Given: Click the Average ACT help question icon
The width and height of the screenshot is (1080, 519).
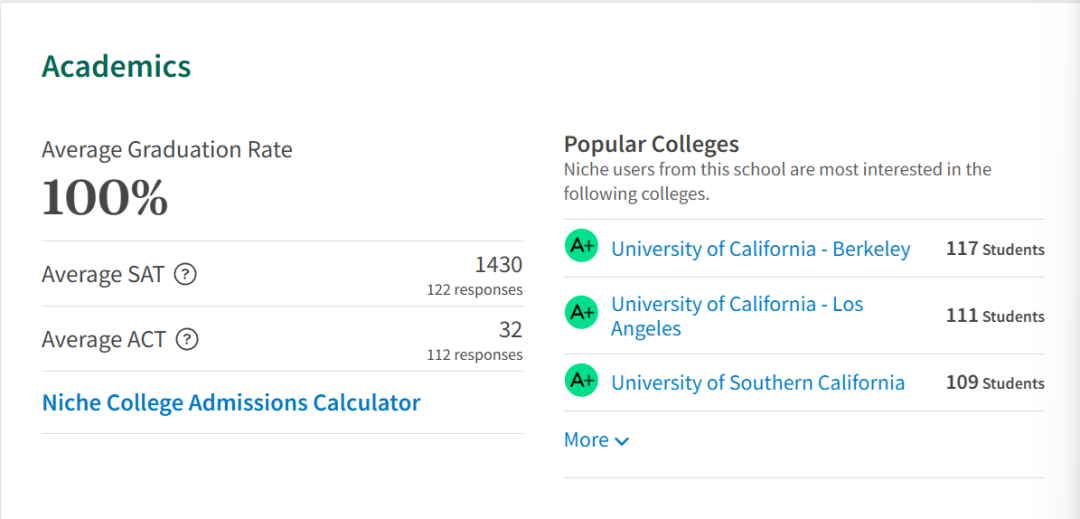Looking at the screenshot, I should click(187, 339).
